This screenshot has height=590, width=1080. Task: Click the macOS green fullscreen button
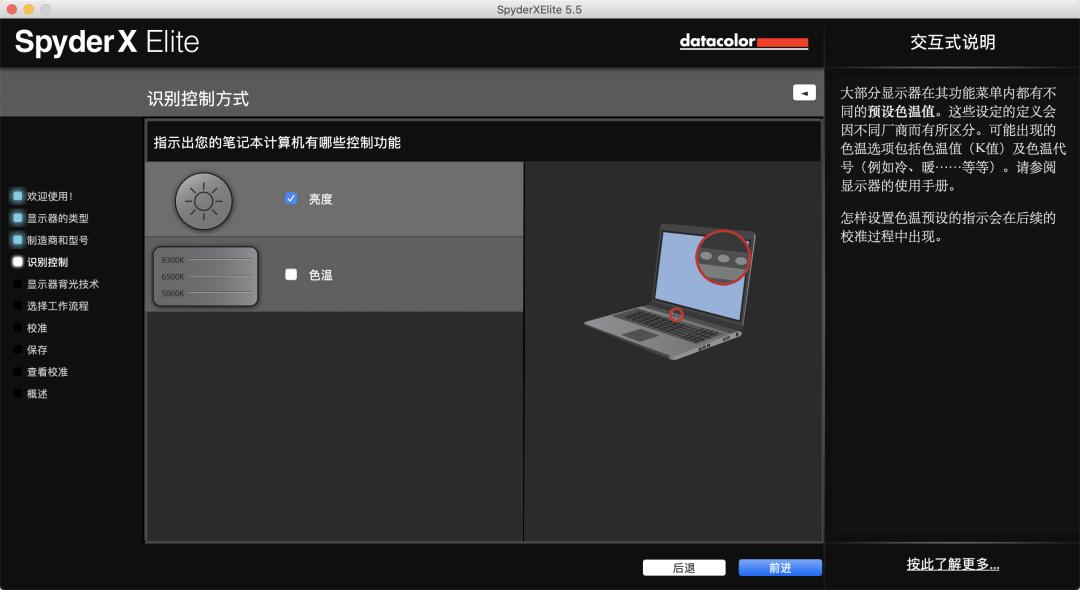coord(47,9)
